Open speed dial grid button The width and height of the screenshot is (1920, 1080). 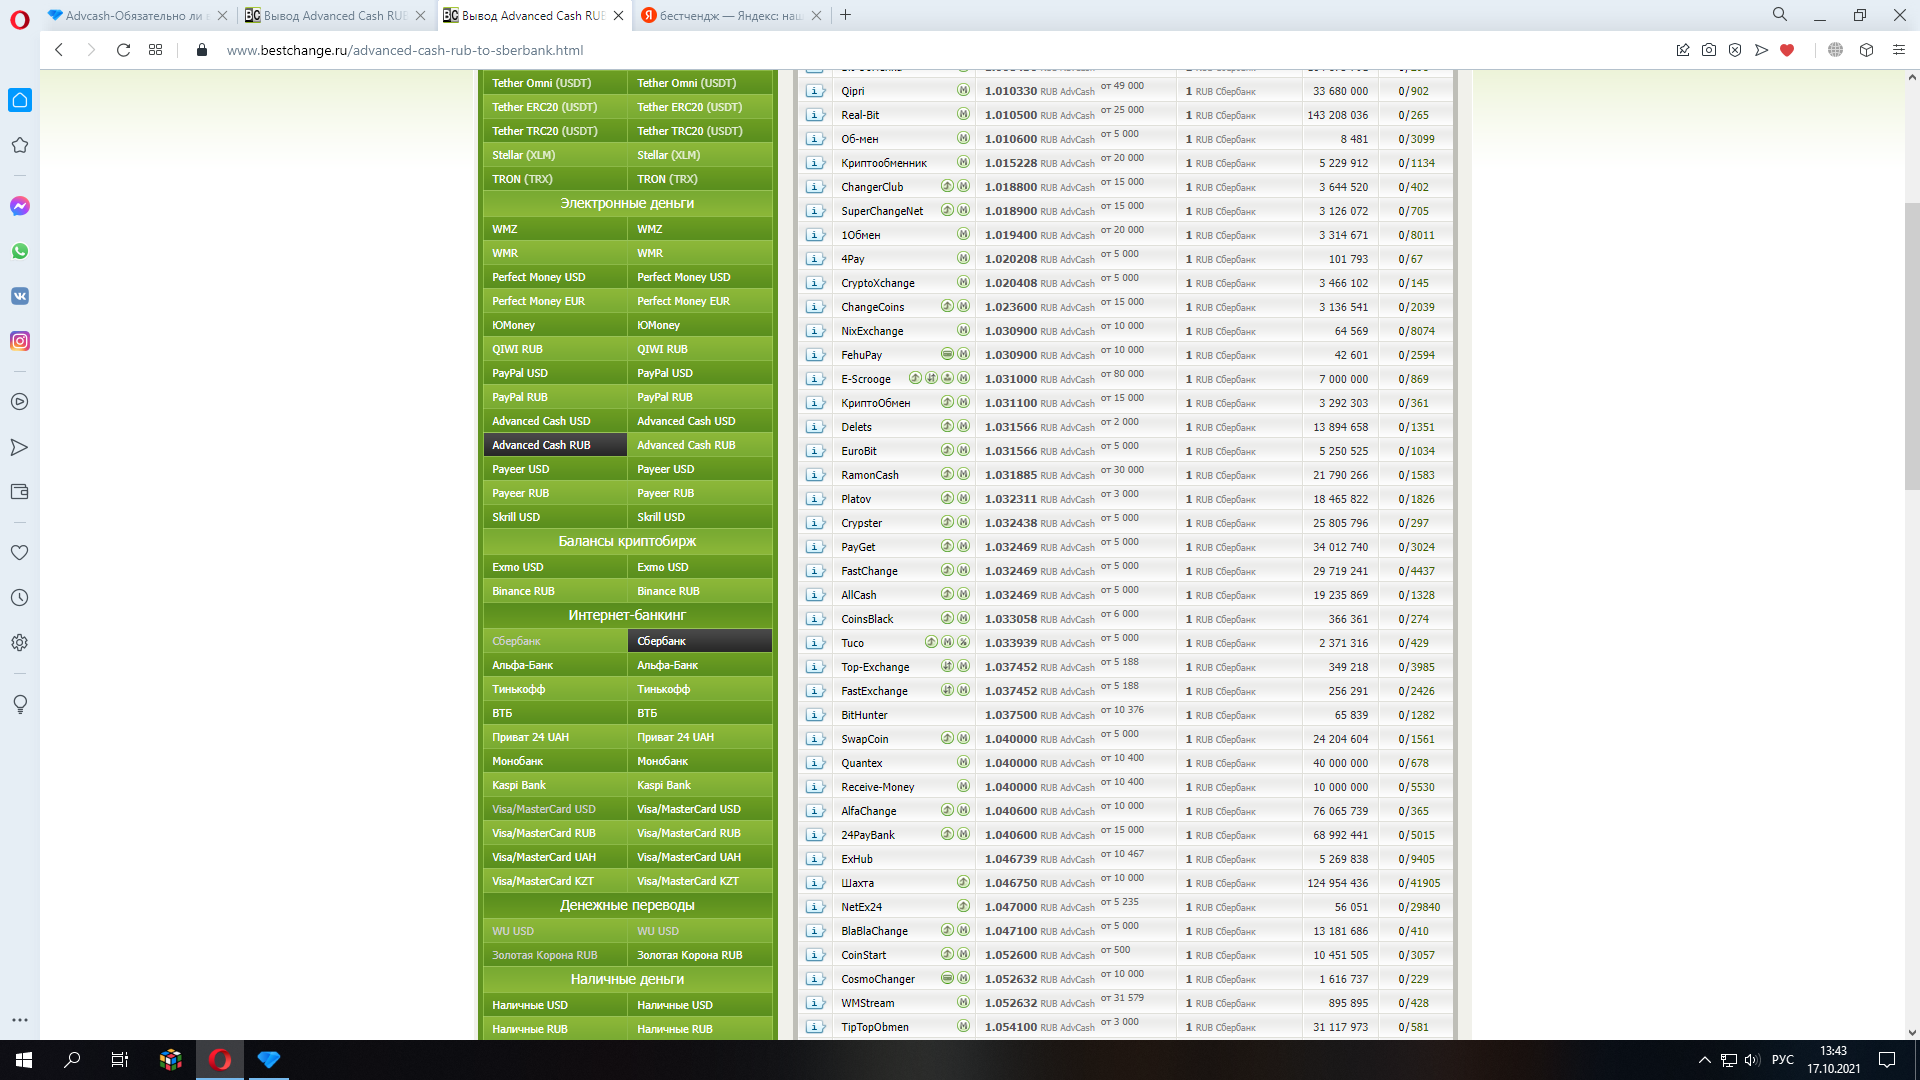coord(155,50)
